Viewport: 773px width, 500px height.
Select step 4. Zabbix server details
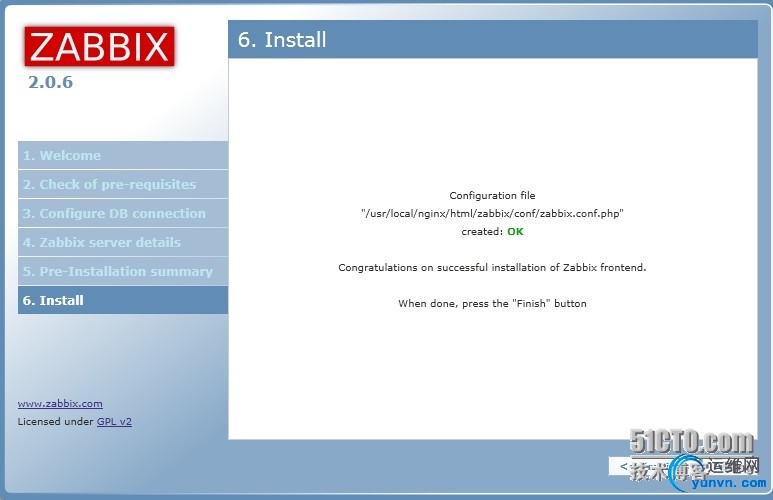[x=123, y=243]
